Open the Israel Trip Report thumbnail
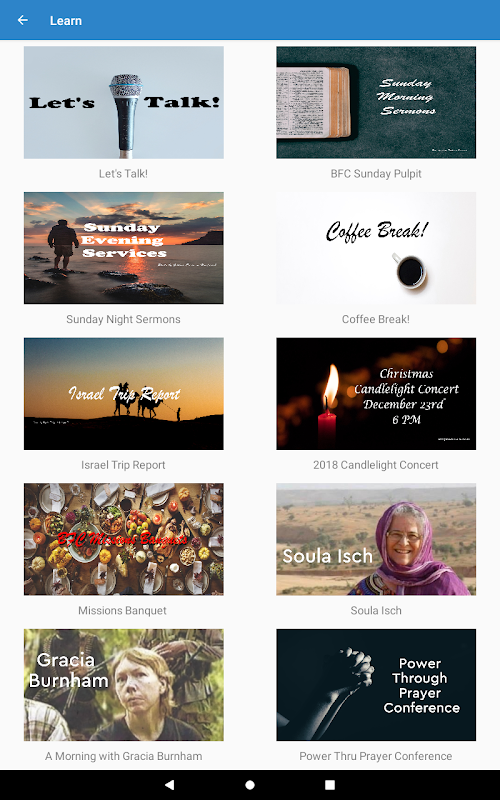Screen dimensions: 500x800 point(123,394)
